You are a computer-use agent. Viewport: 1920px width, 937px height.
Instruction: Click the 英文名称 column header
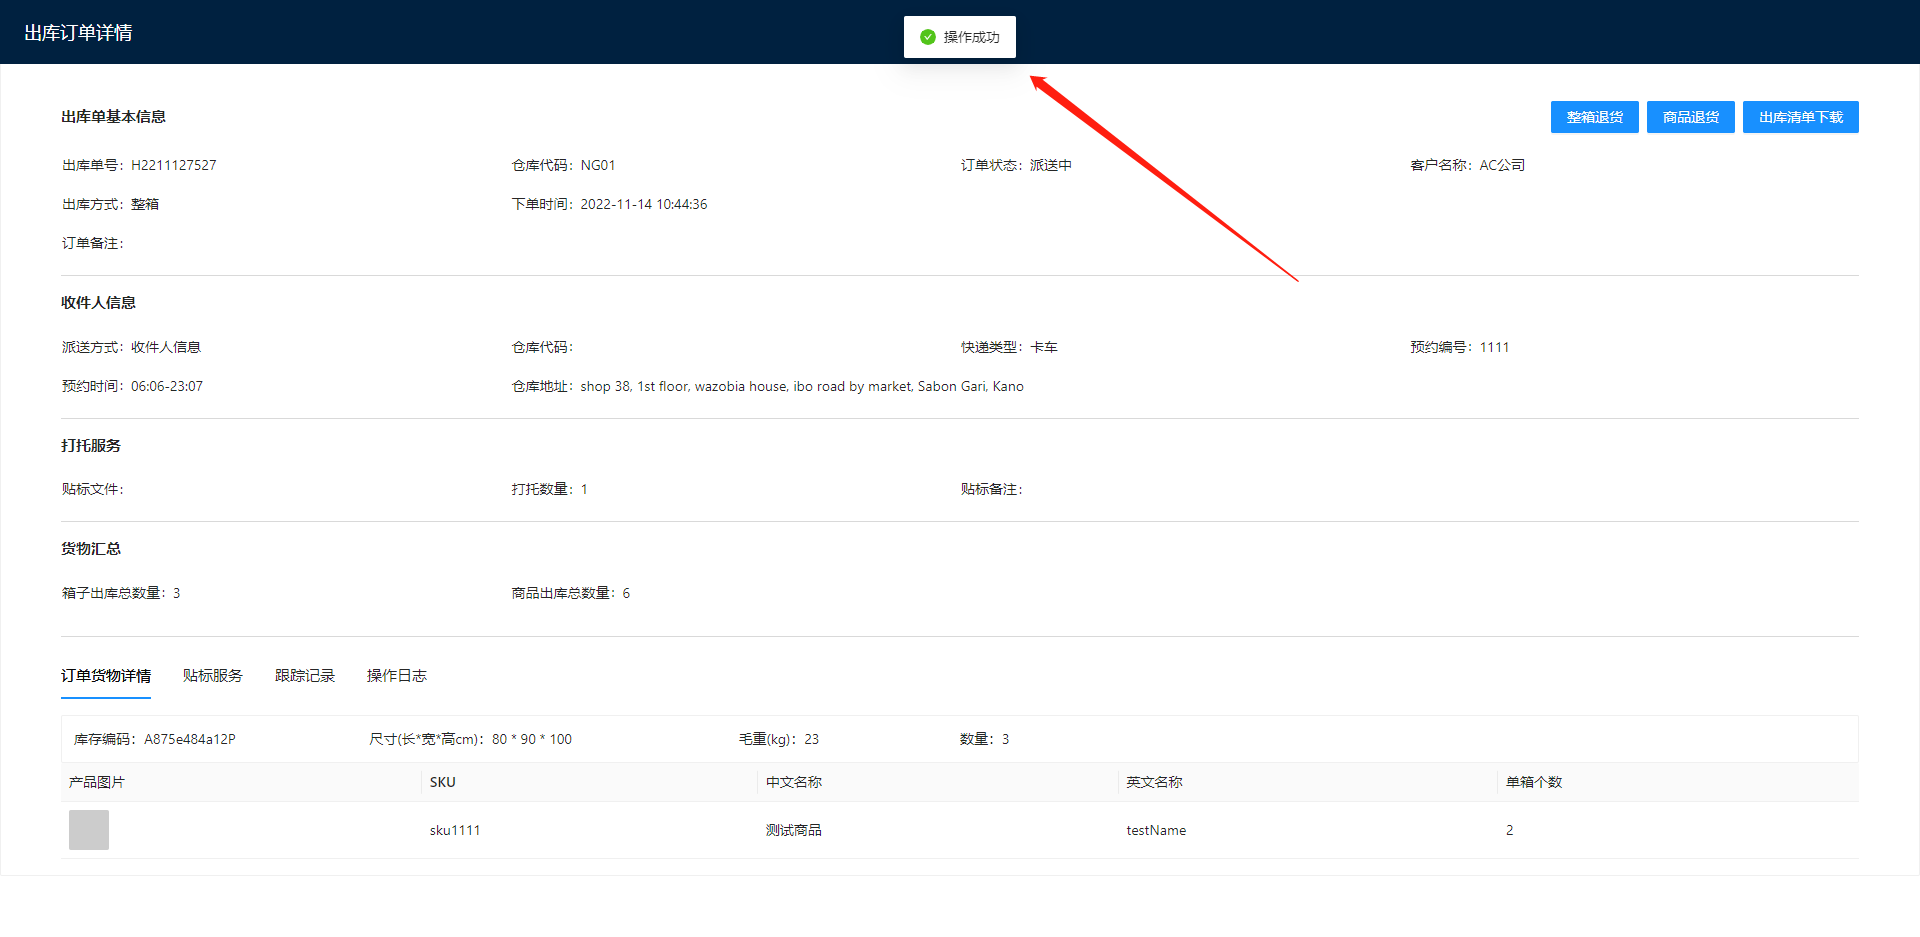[x=1154, y=782]
